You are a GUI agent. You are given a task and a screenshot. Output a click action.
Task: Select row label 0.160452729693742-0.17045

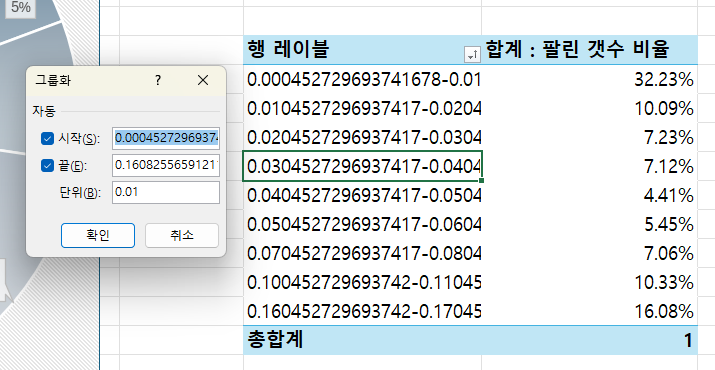point(363,311)
